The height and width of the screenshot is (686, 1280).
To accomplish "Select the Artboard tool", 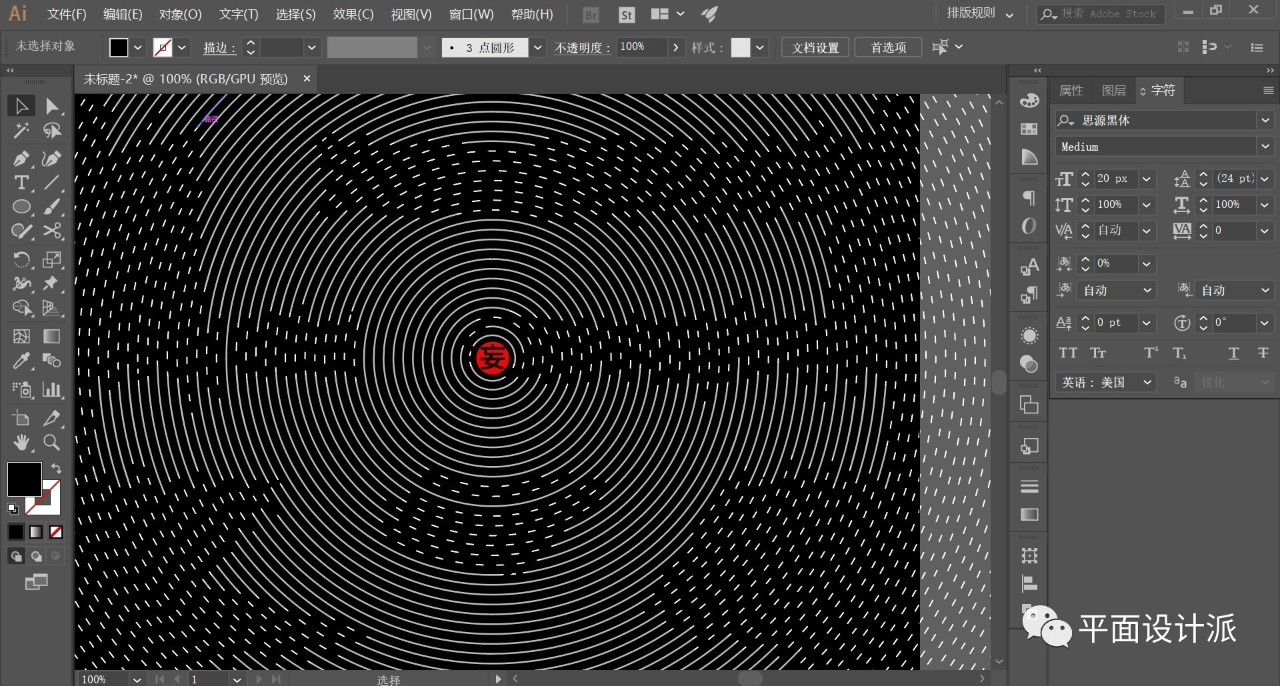I will [21, 418].
